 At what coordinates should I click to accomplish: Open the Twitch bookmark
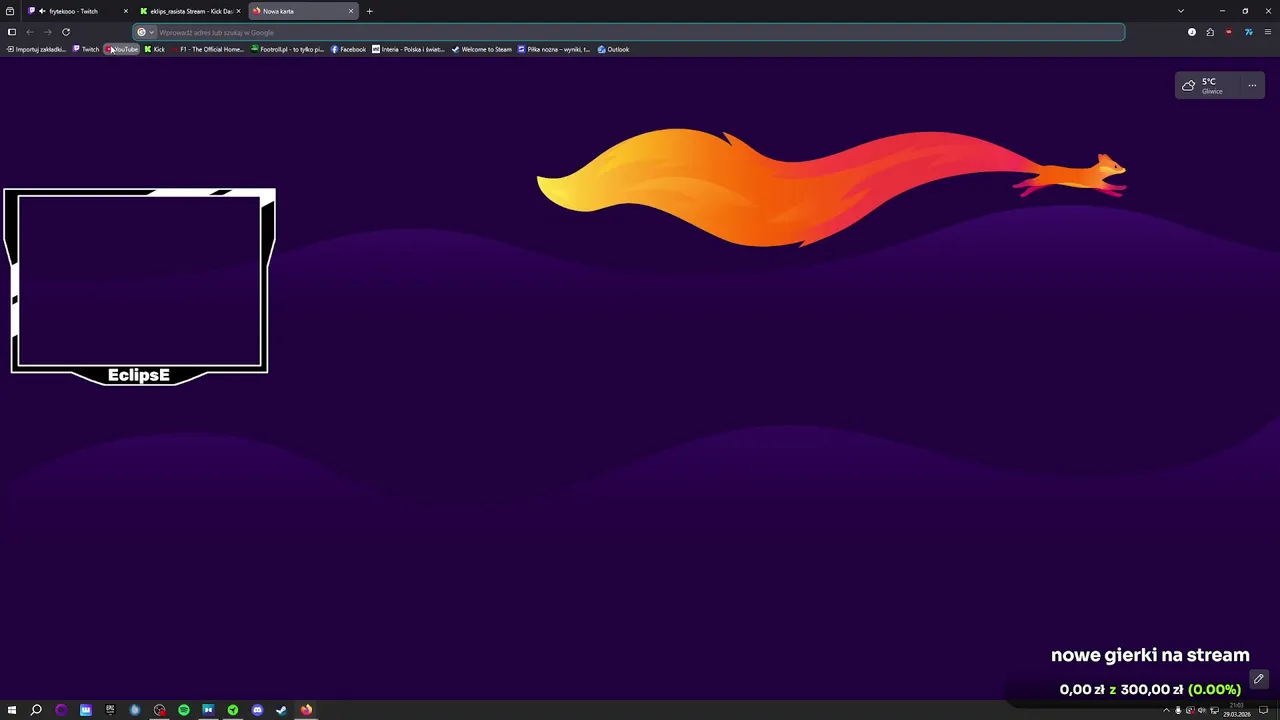pyautogui.click(x=86, y=49)
